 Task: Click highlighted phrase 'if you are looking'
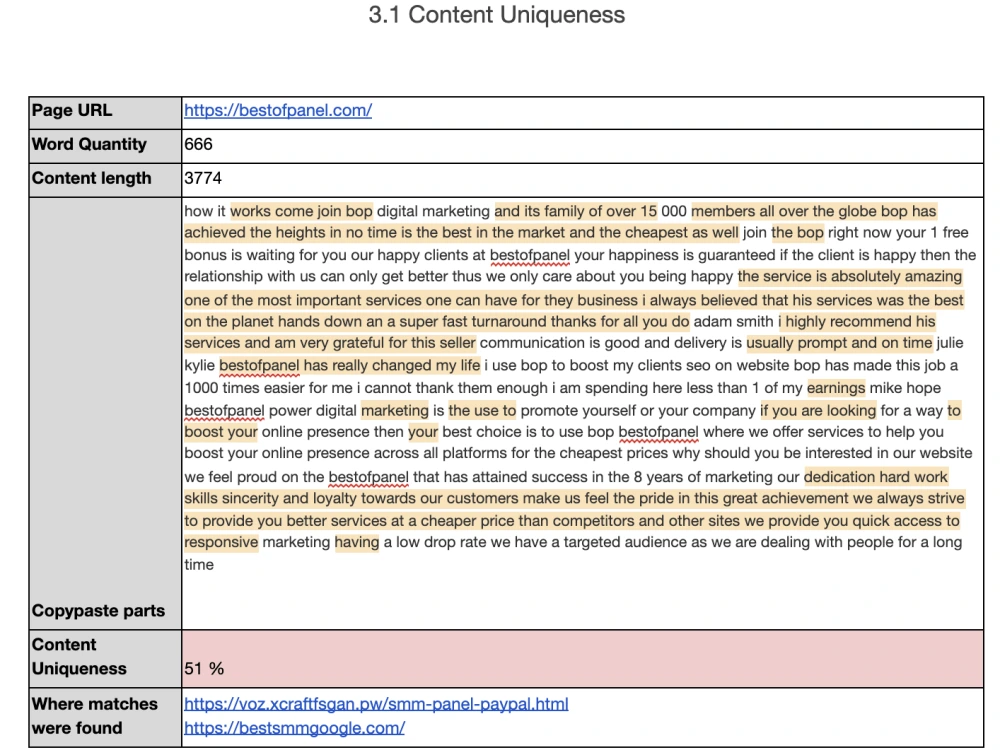[818, 410]
